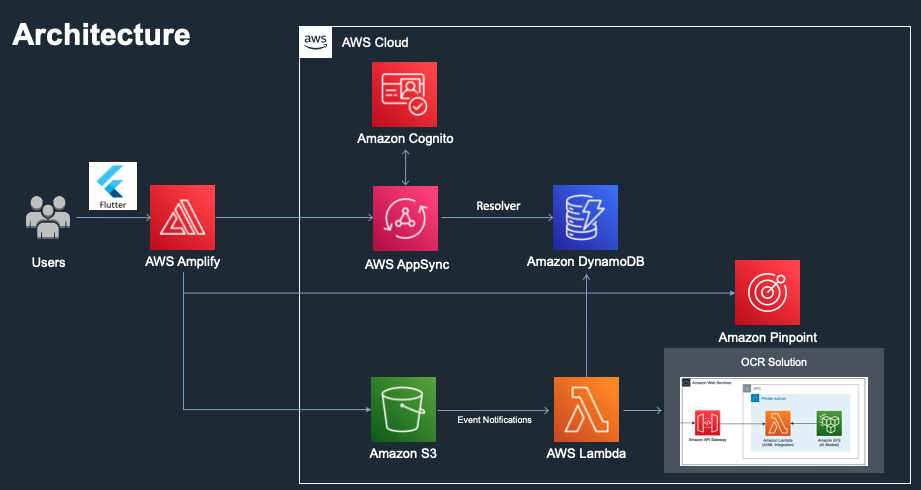Select the "Amazon EFS" small label
The width and height of the screenshot is (921, 490).
(x=829, y=441)
